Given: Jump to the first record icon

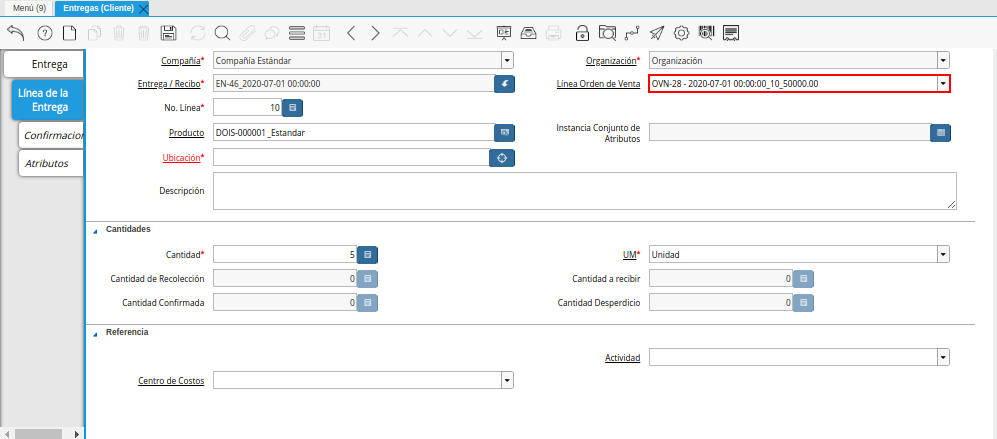Looking at the screenshot, I should pos(400,33).
